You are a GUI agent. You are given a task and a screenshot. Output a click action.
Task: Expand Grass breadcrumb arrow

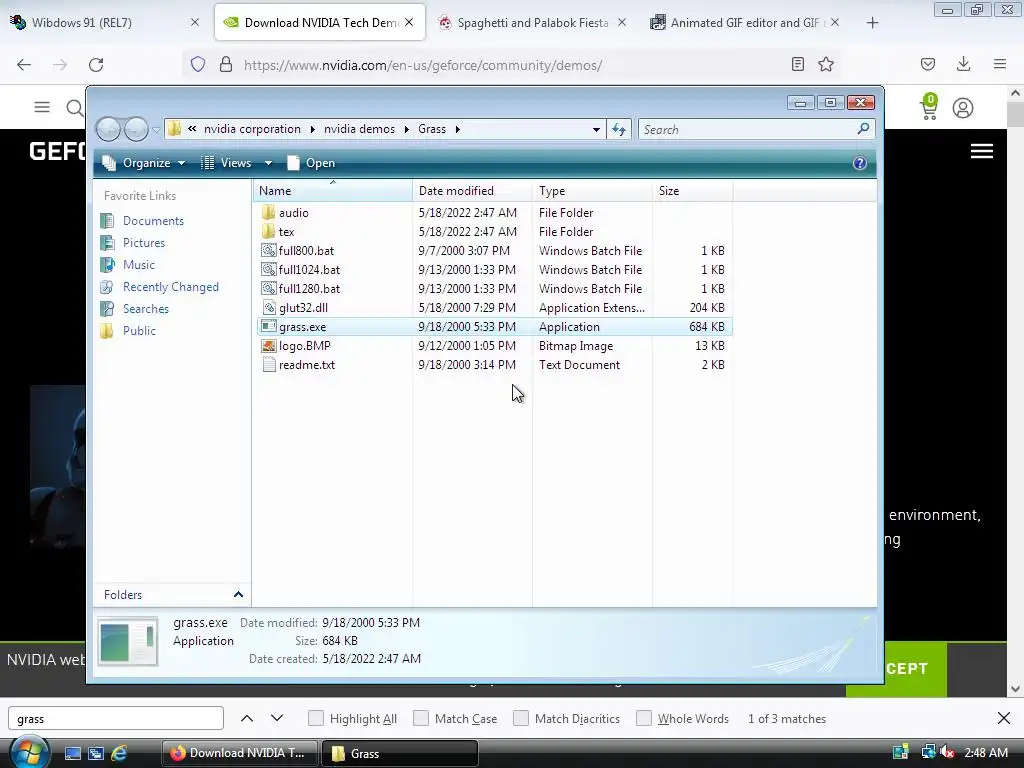pos(457,129)
